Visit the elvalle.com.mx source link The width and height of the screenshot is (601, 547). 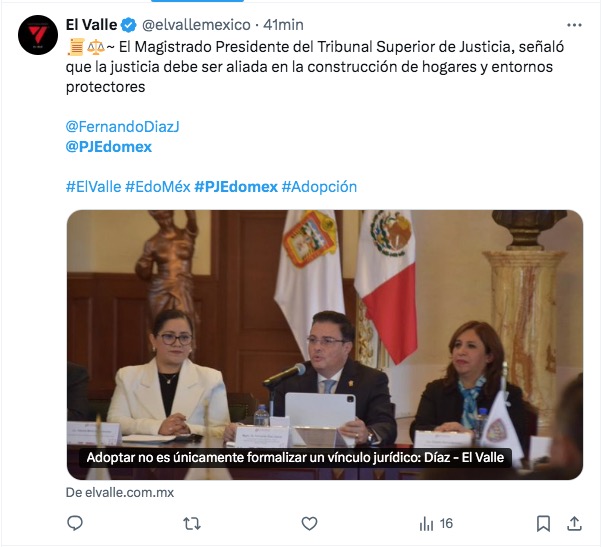(120, 493)
